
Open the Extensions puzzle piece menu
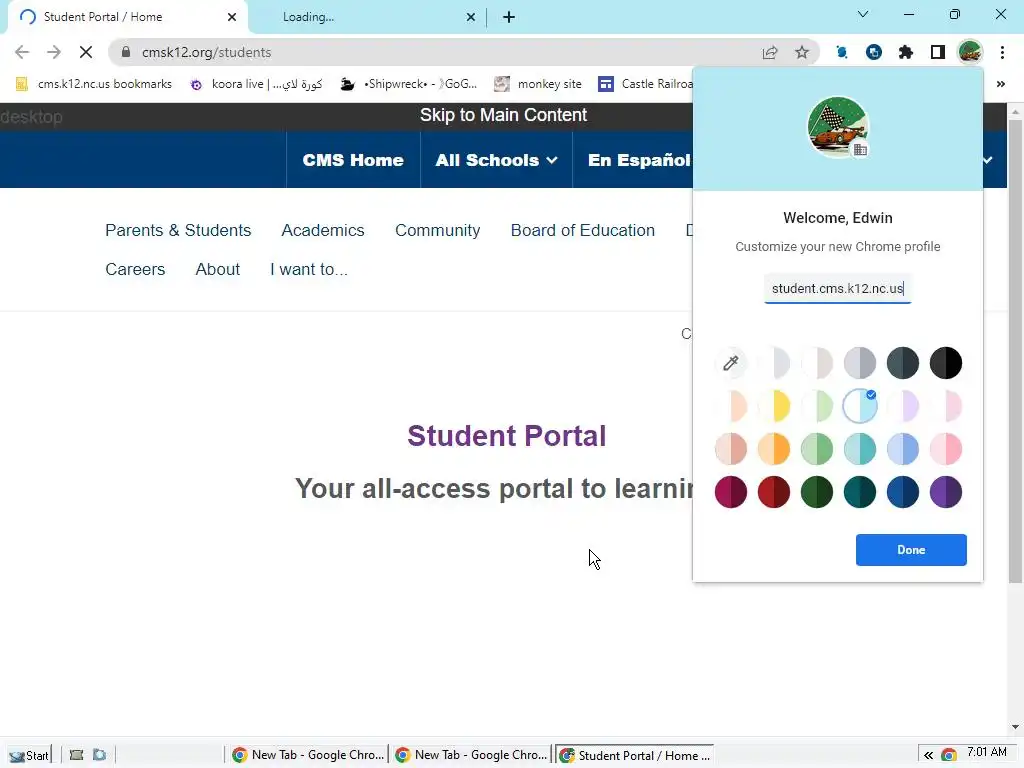[906, 52]
